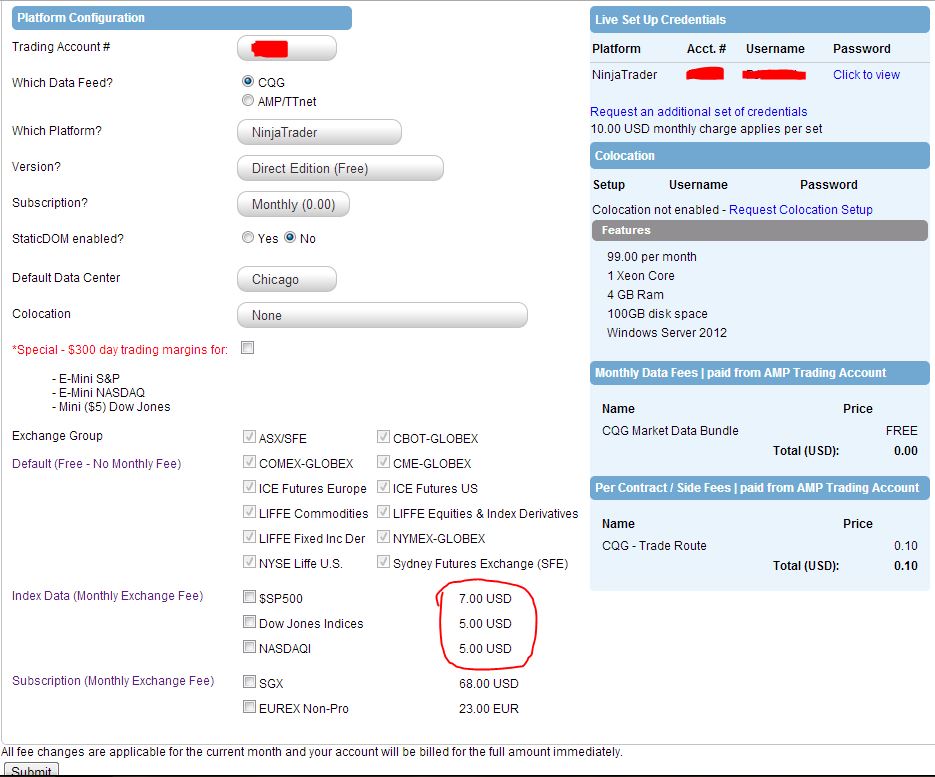Viewport: 935px width, 777px height.
Task: Toggle the LIFFE Fixed Inc Der checkbox
Action: [249, 537]
